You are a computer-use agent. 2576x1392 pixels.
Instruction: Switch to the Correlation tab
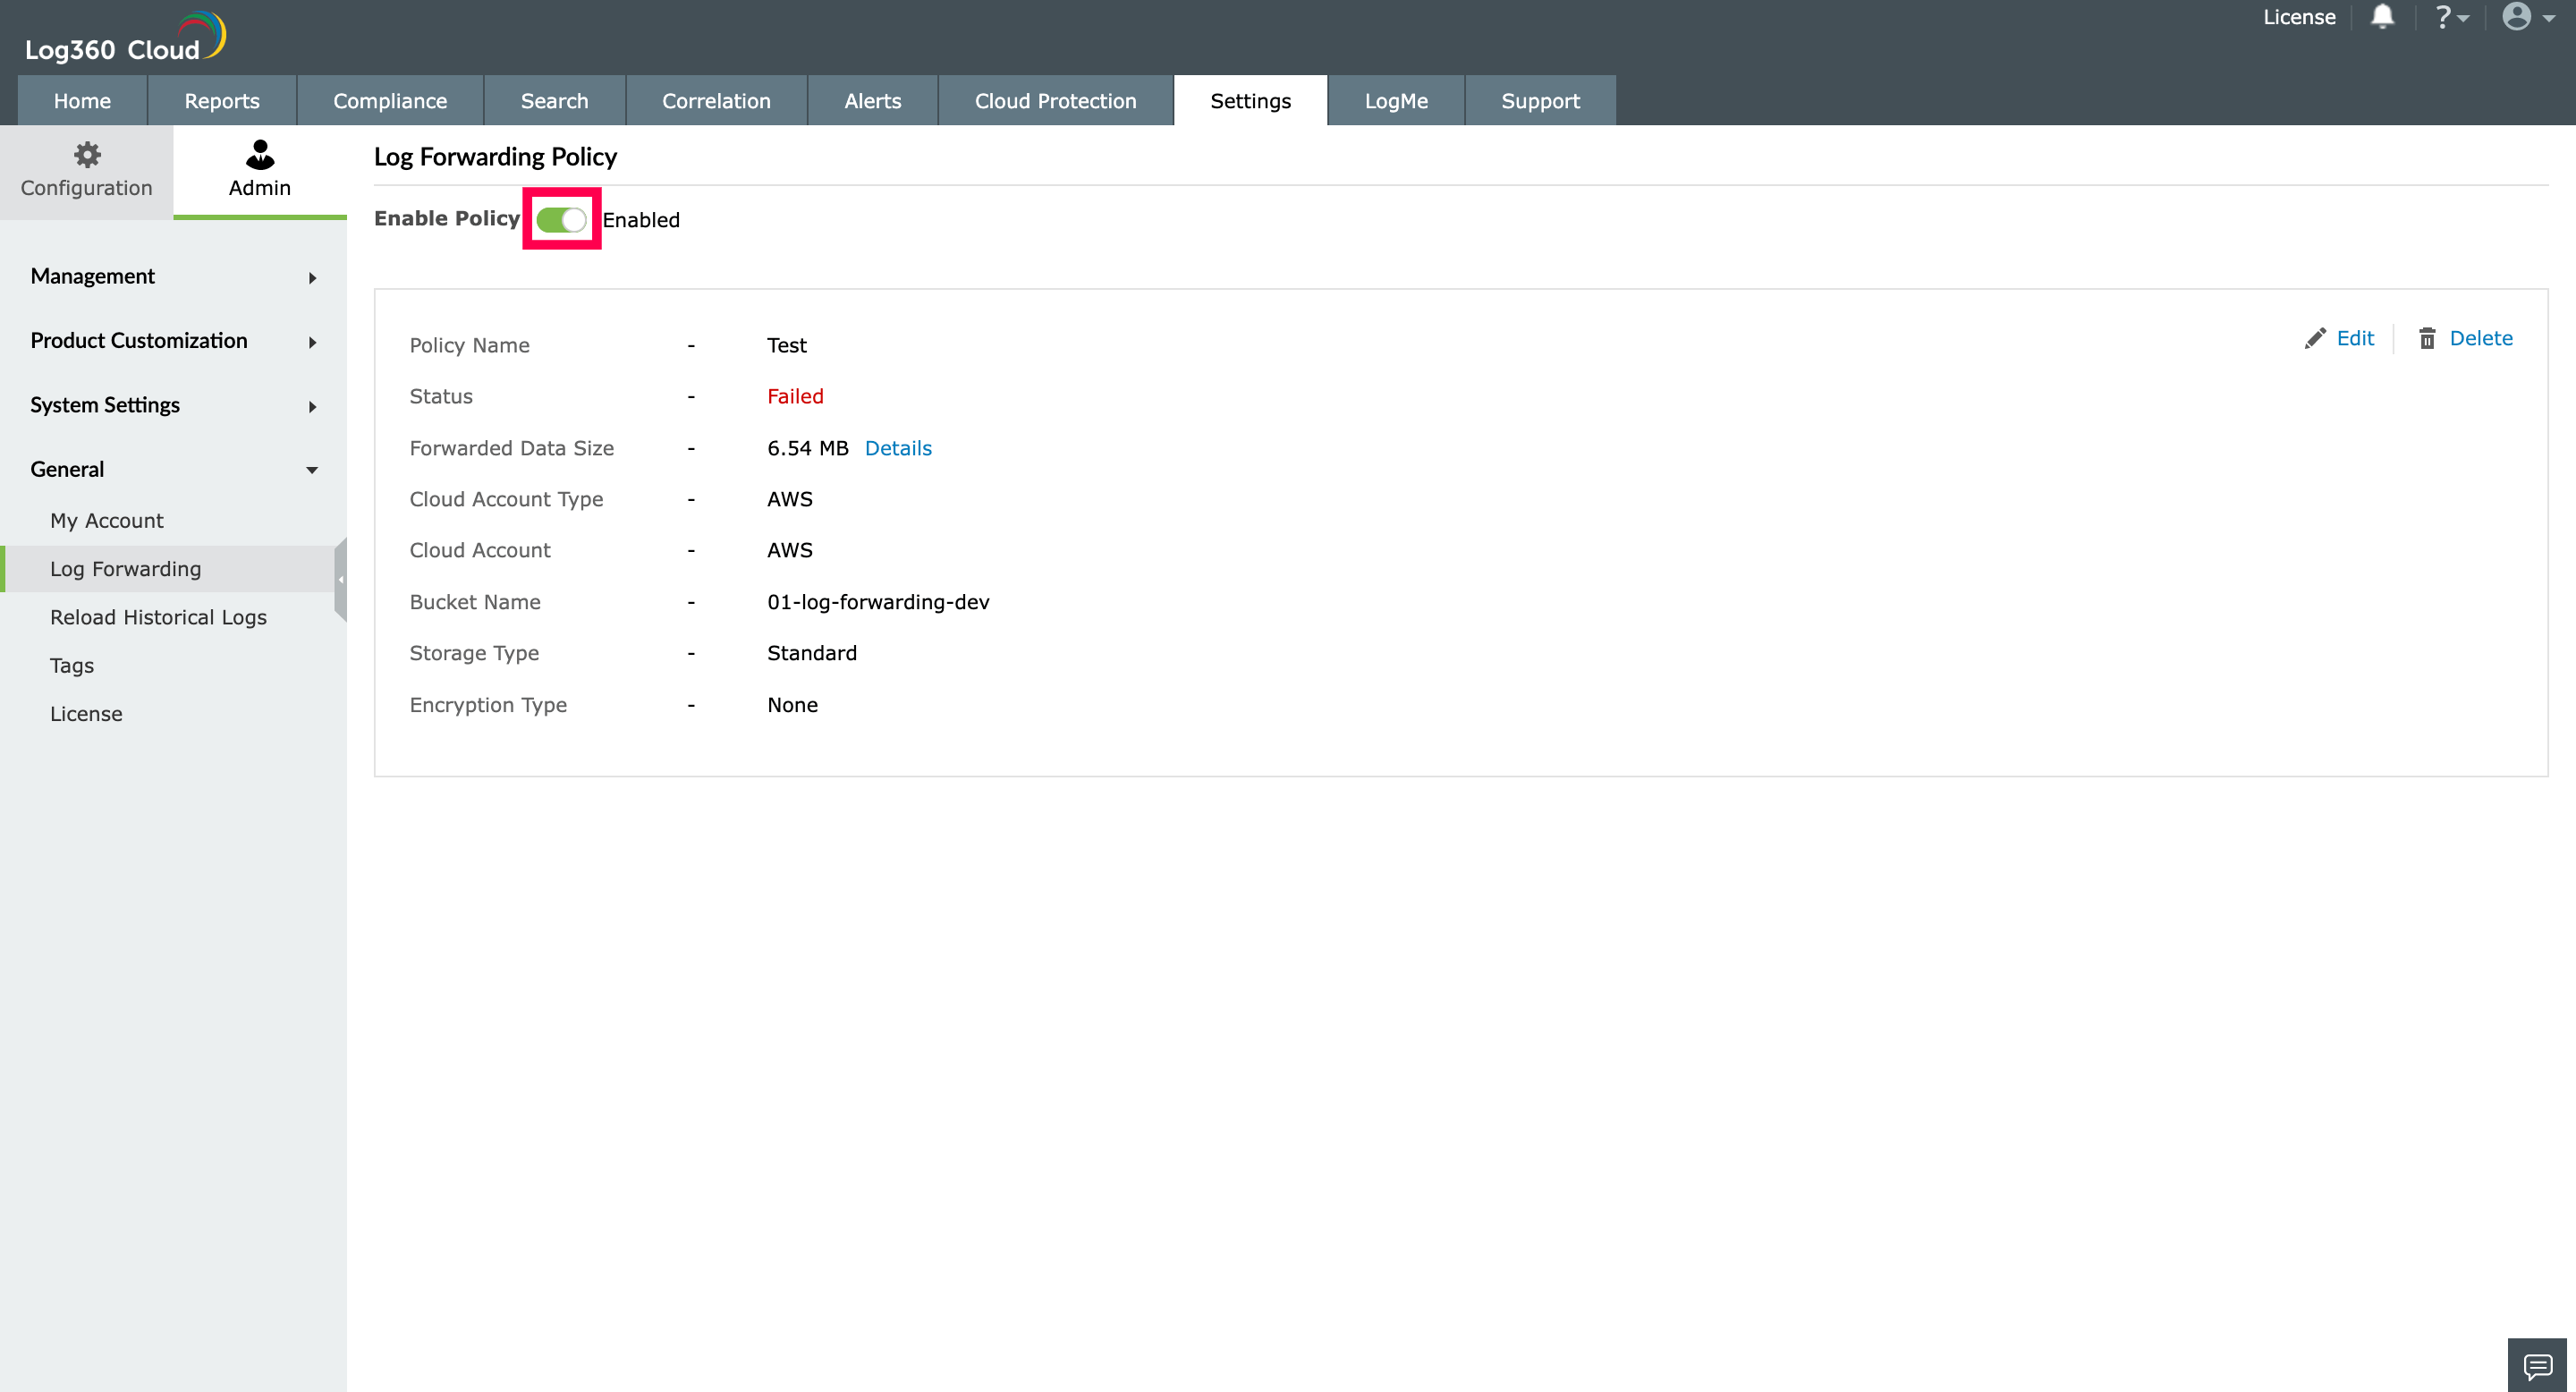click(716, 100)
